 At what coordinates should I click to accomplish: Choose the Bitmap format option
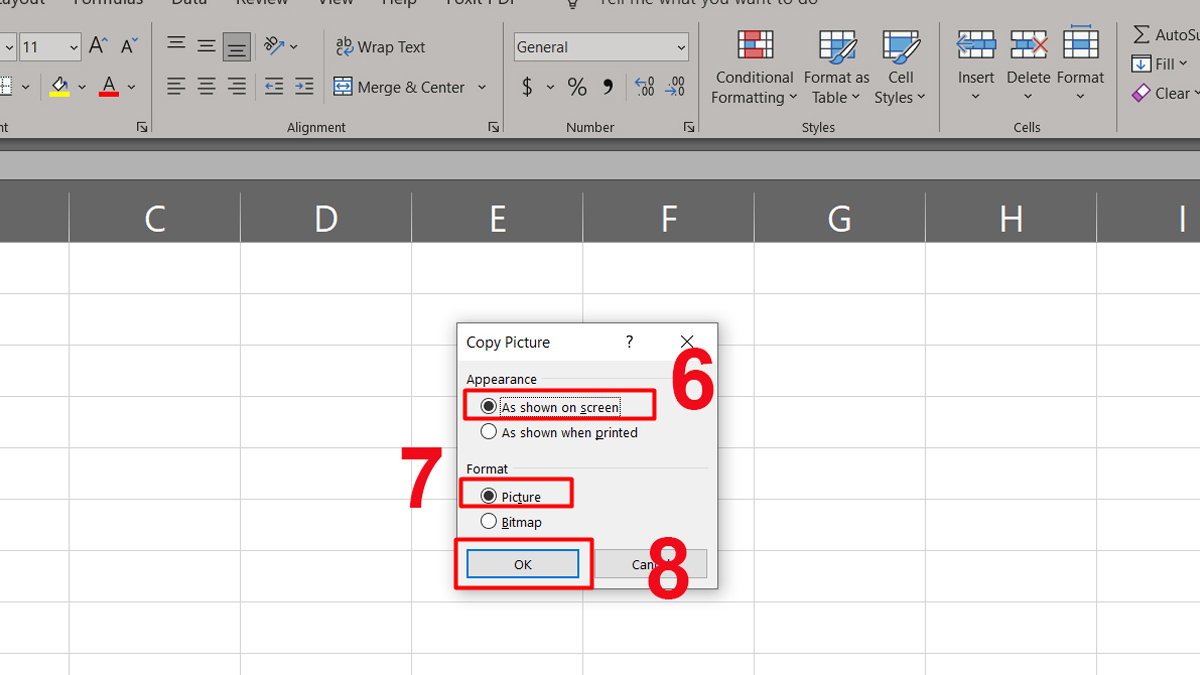click(489, 522)
